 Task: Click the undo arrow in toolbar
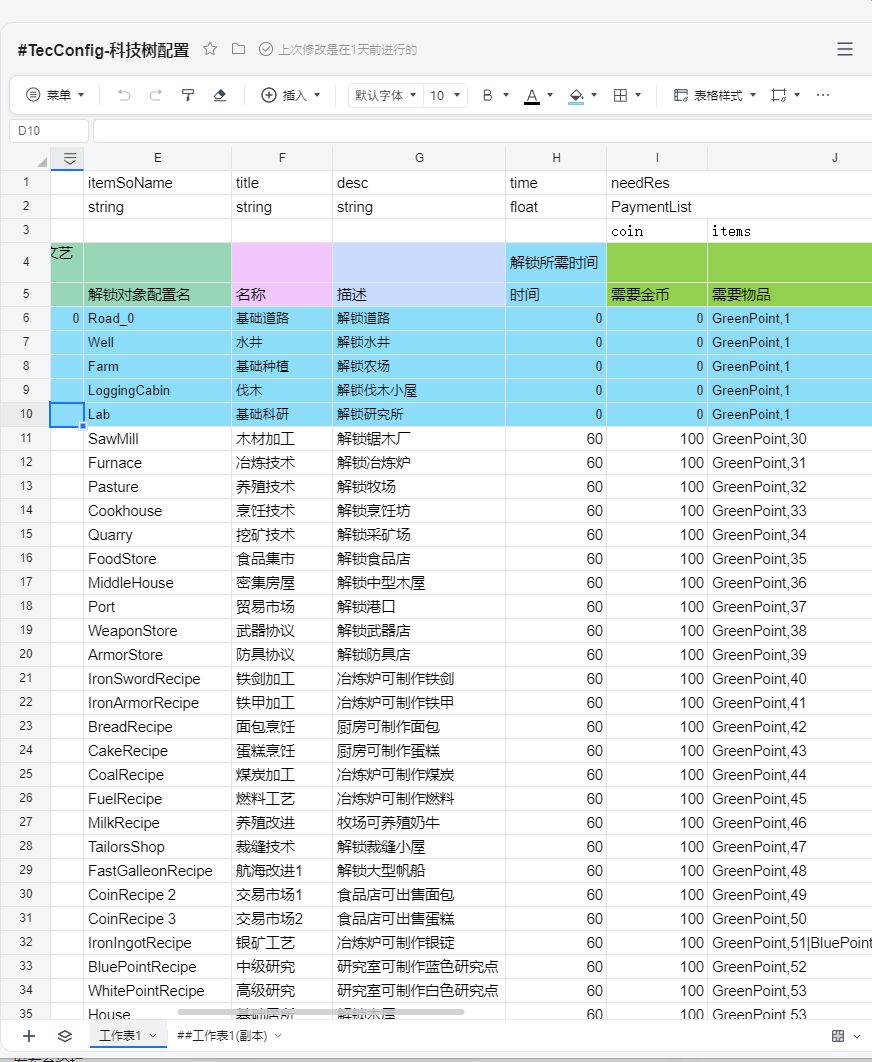124,95
